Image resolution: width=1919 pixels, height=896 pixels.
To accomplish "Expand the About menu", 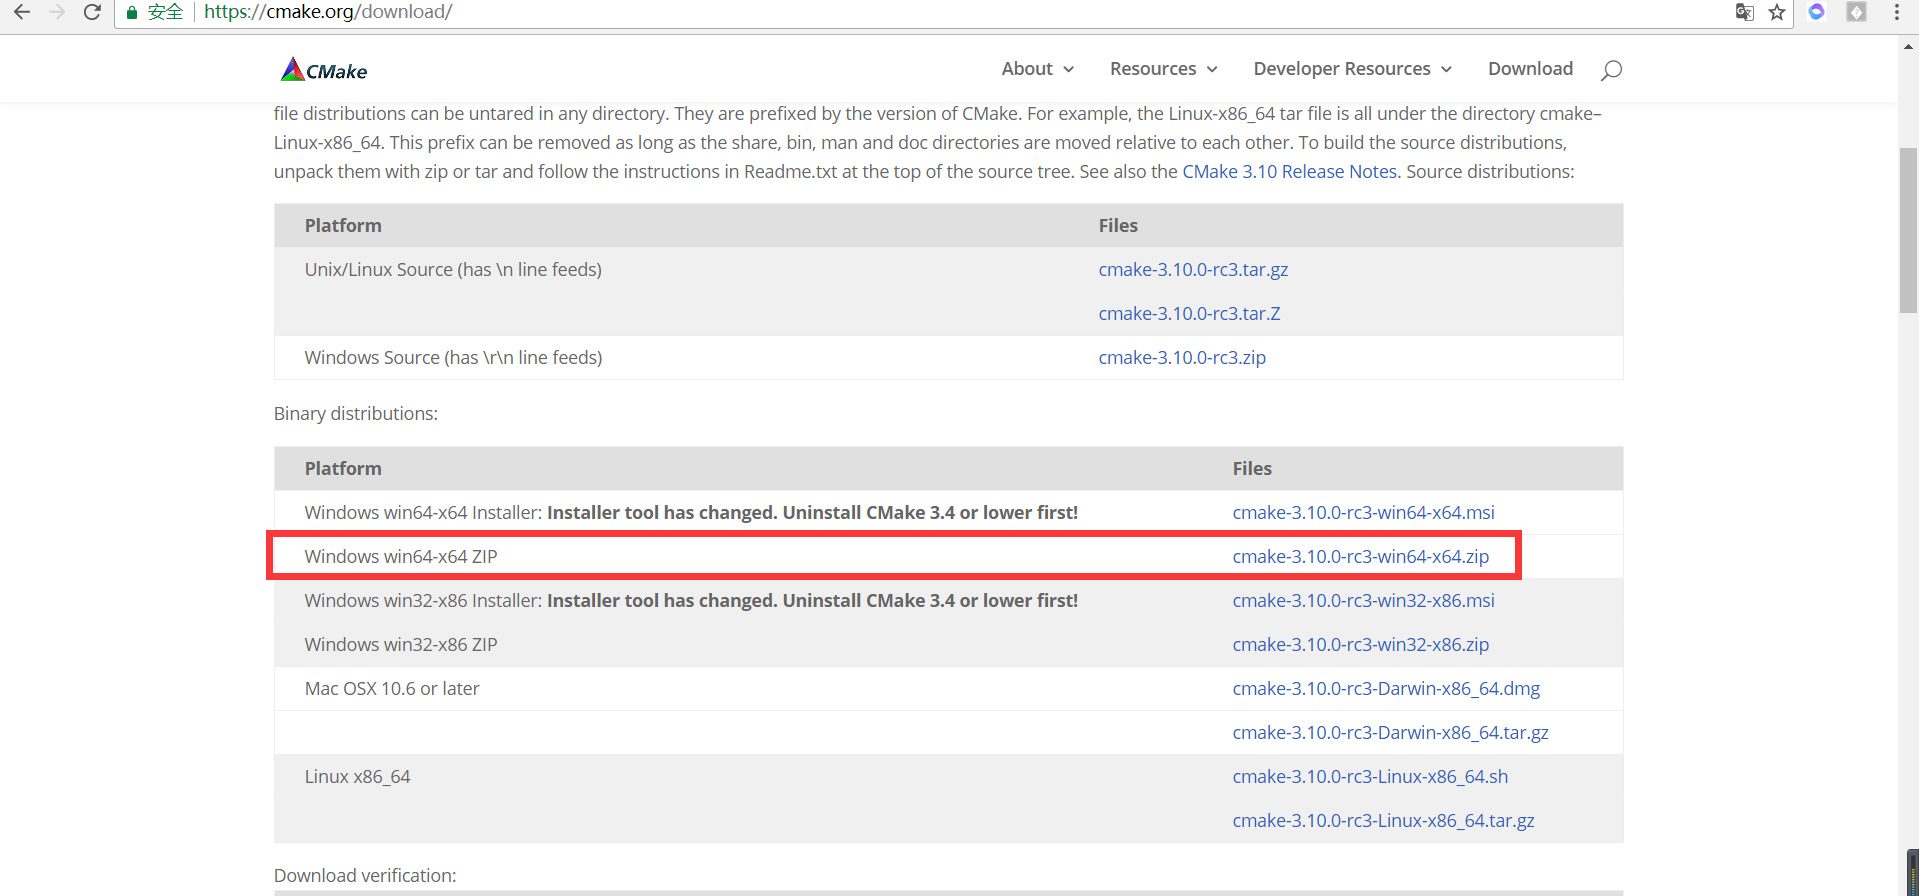I will [1038, 69].
